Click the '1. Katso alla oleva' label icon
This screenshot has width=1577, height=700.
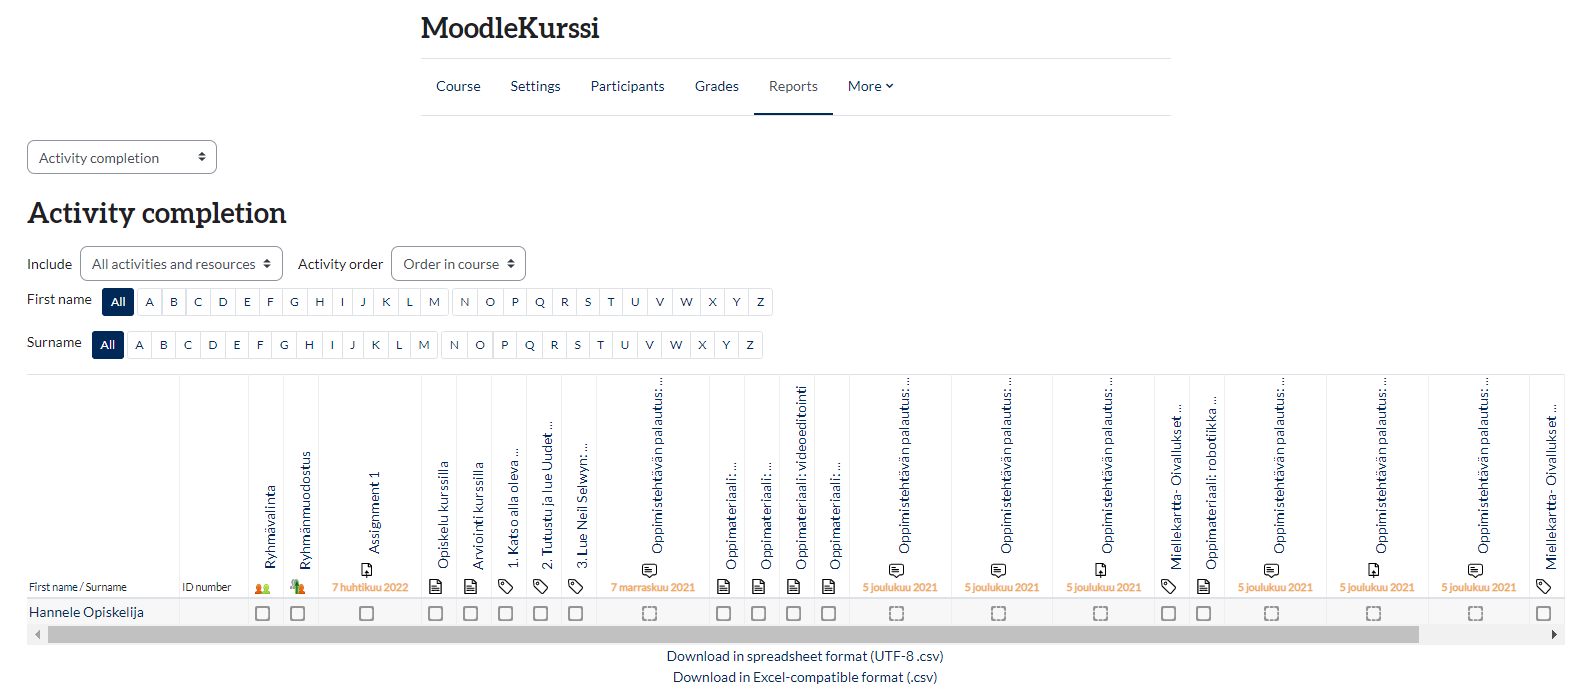505,587
